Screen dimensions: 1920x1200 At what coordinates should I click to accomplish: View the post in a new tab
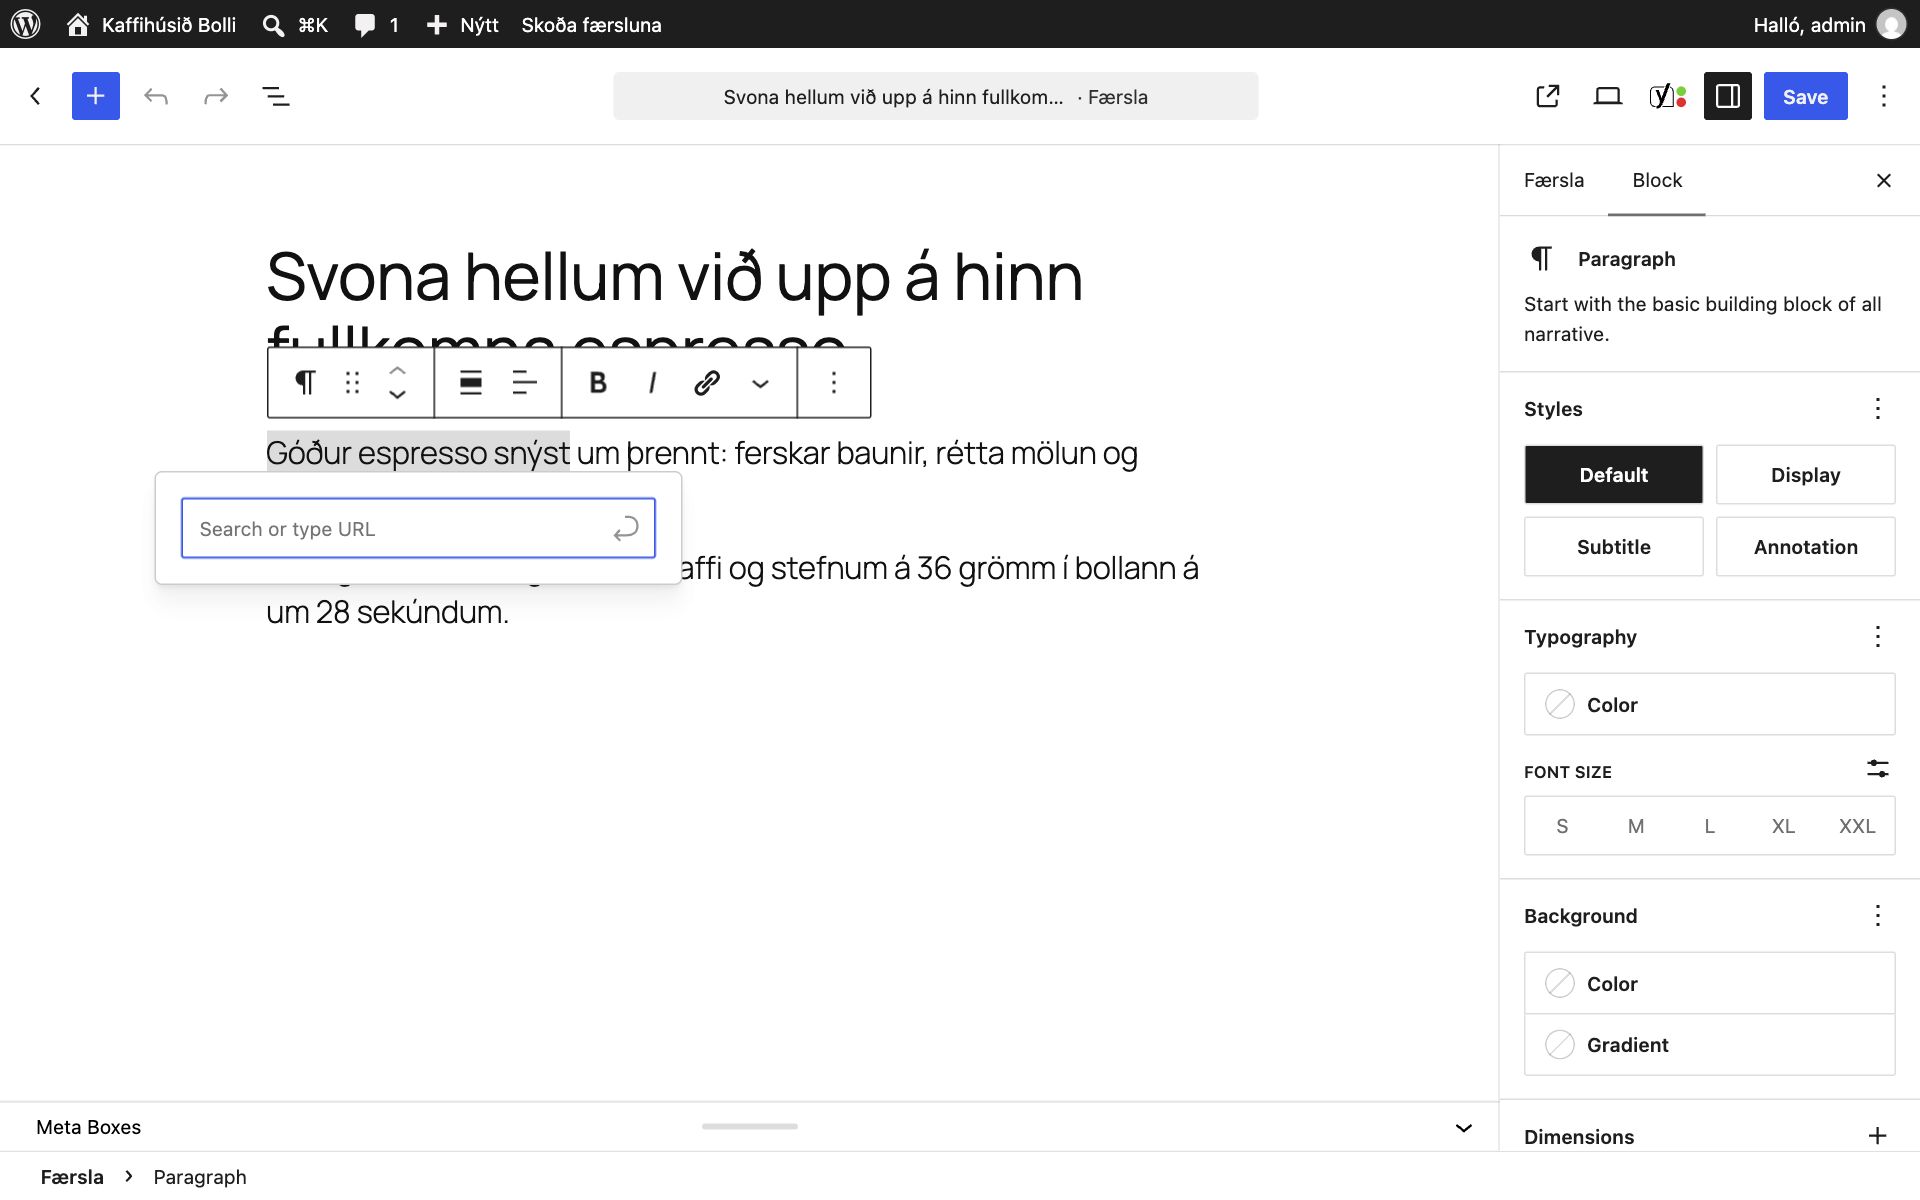coord(1548,96)
